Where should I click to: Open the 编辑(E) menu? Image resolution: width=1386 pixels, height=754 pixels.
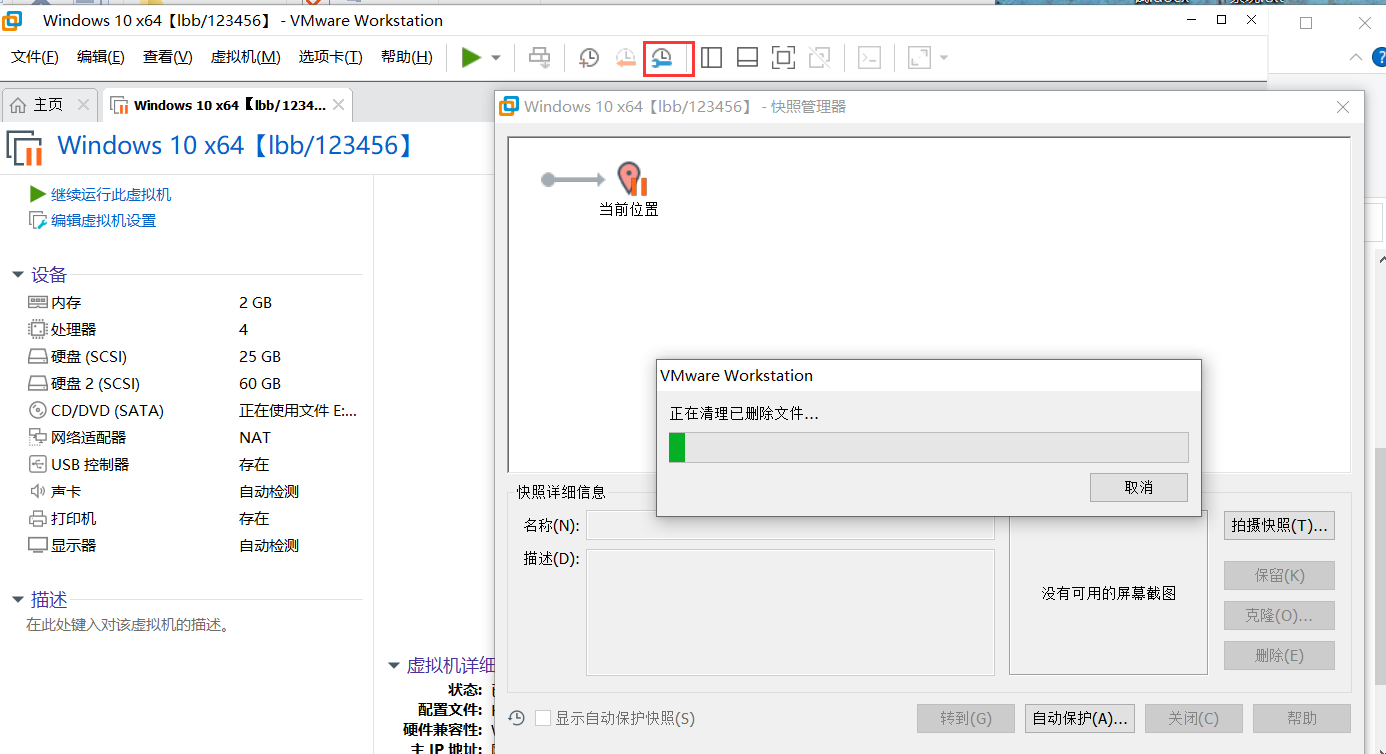pos(101,57)
